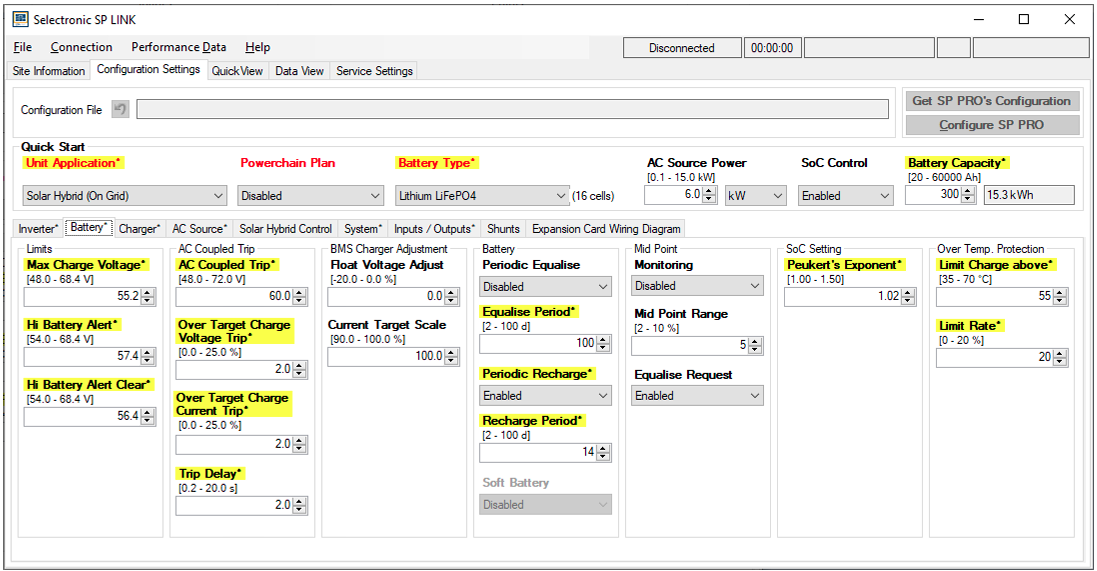
Task: Switch to the Site Information tab
Action: [x=48, y=71]
